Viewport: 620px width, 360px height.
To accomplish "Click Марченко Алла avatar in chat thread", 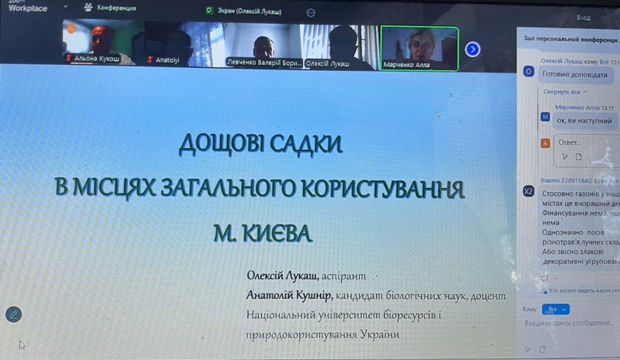I will (545, 117).
